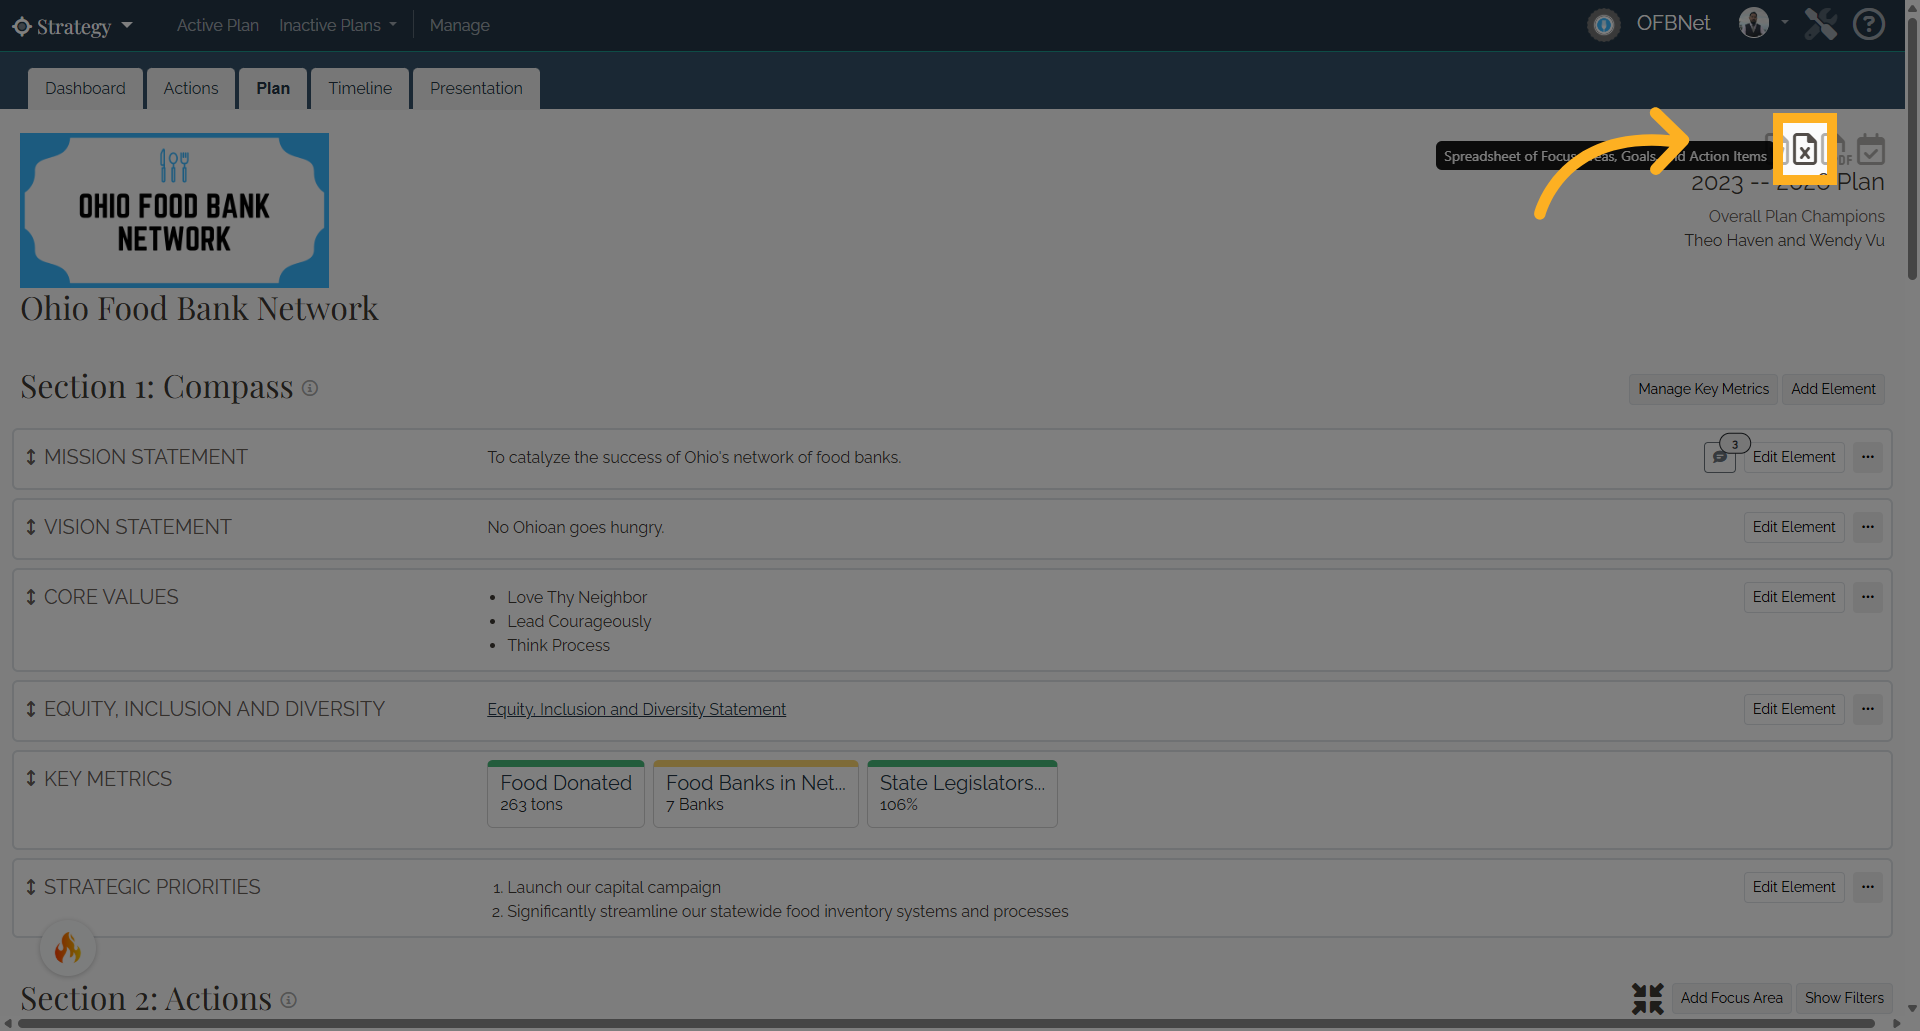Switch to the Presentation tab
The height and width of the screenshot is (1031, 1920).
pyautogui.click(x=476, y=88)
